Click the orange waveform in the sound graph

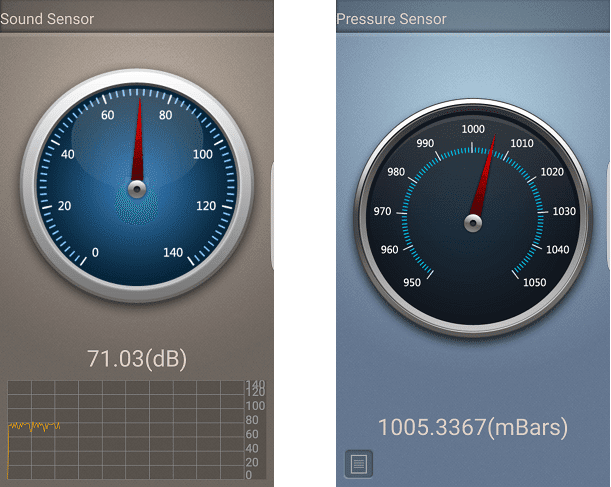(x=34, y=426)
